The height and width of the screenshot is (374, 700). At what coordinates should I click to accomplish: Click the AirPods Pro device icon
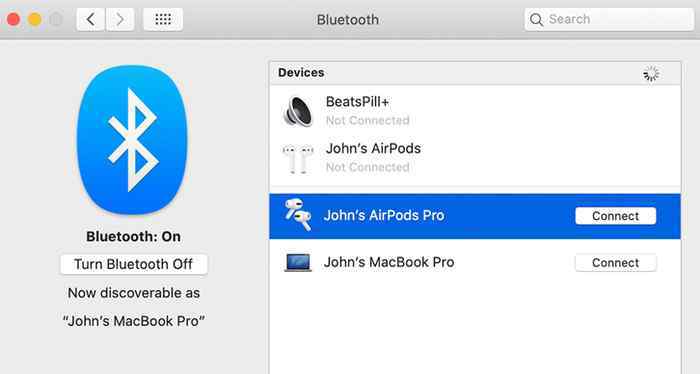[298, 215]
